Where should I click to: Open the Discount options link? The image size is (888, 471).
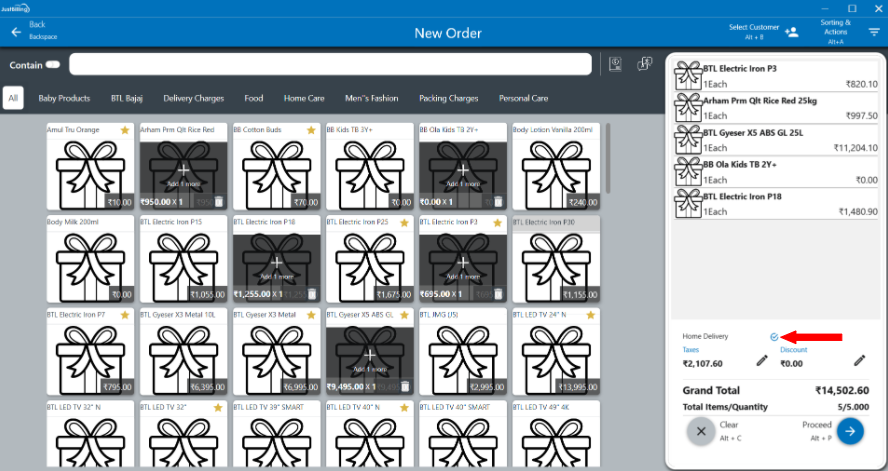793,350
